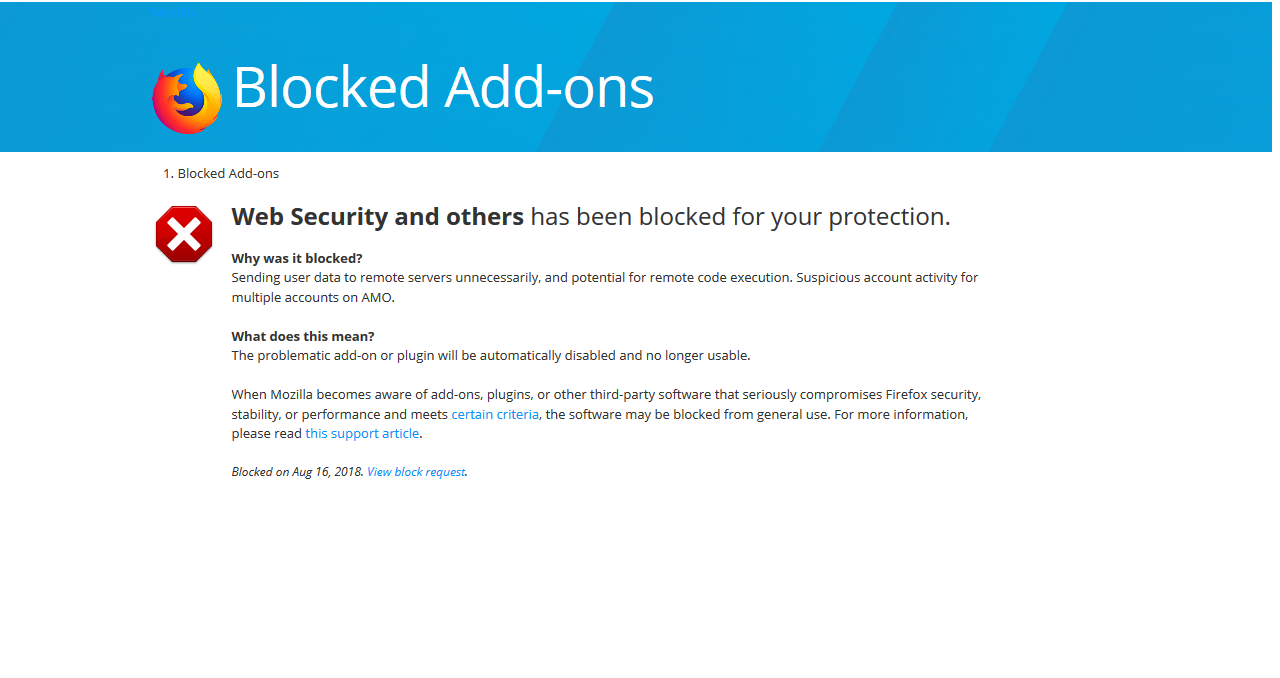1280x678 pixels.
Task: Click the Blocked on Aug 16, 2018 text
Action: pyautogui.click(x=297, y=472)
